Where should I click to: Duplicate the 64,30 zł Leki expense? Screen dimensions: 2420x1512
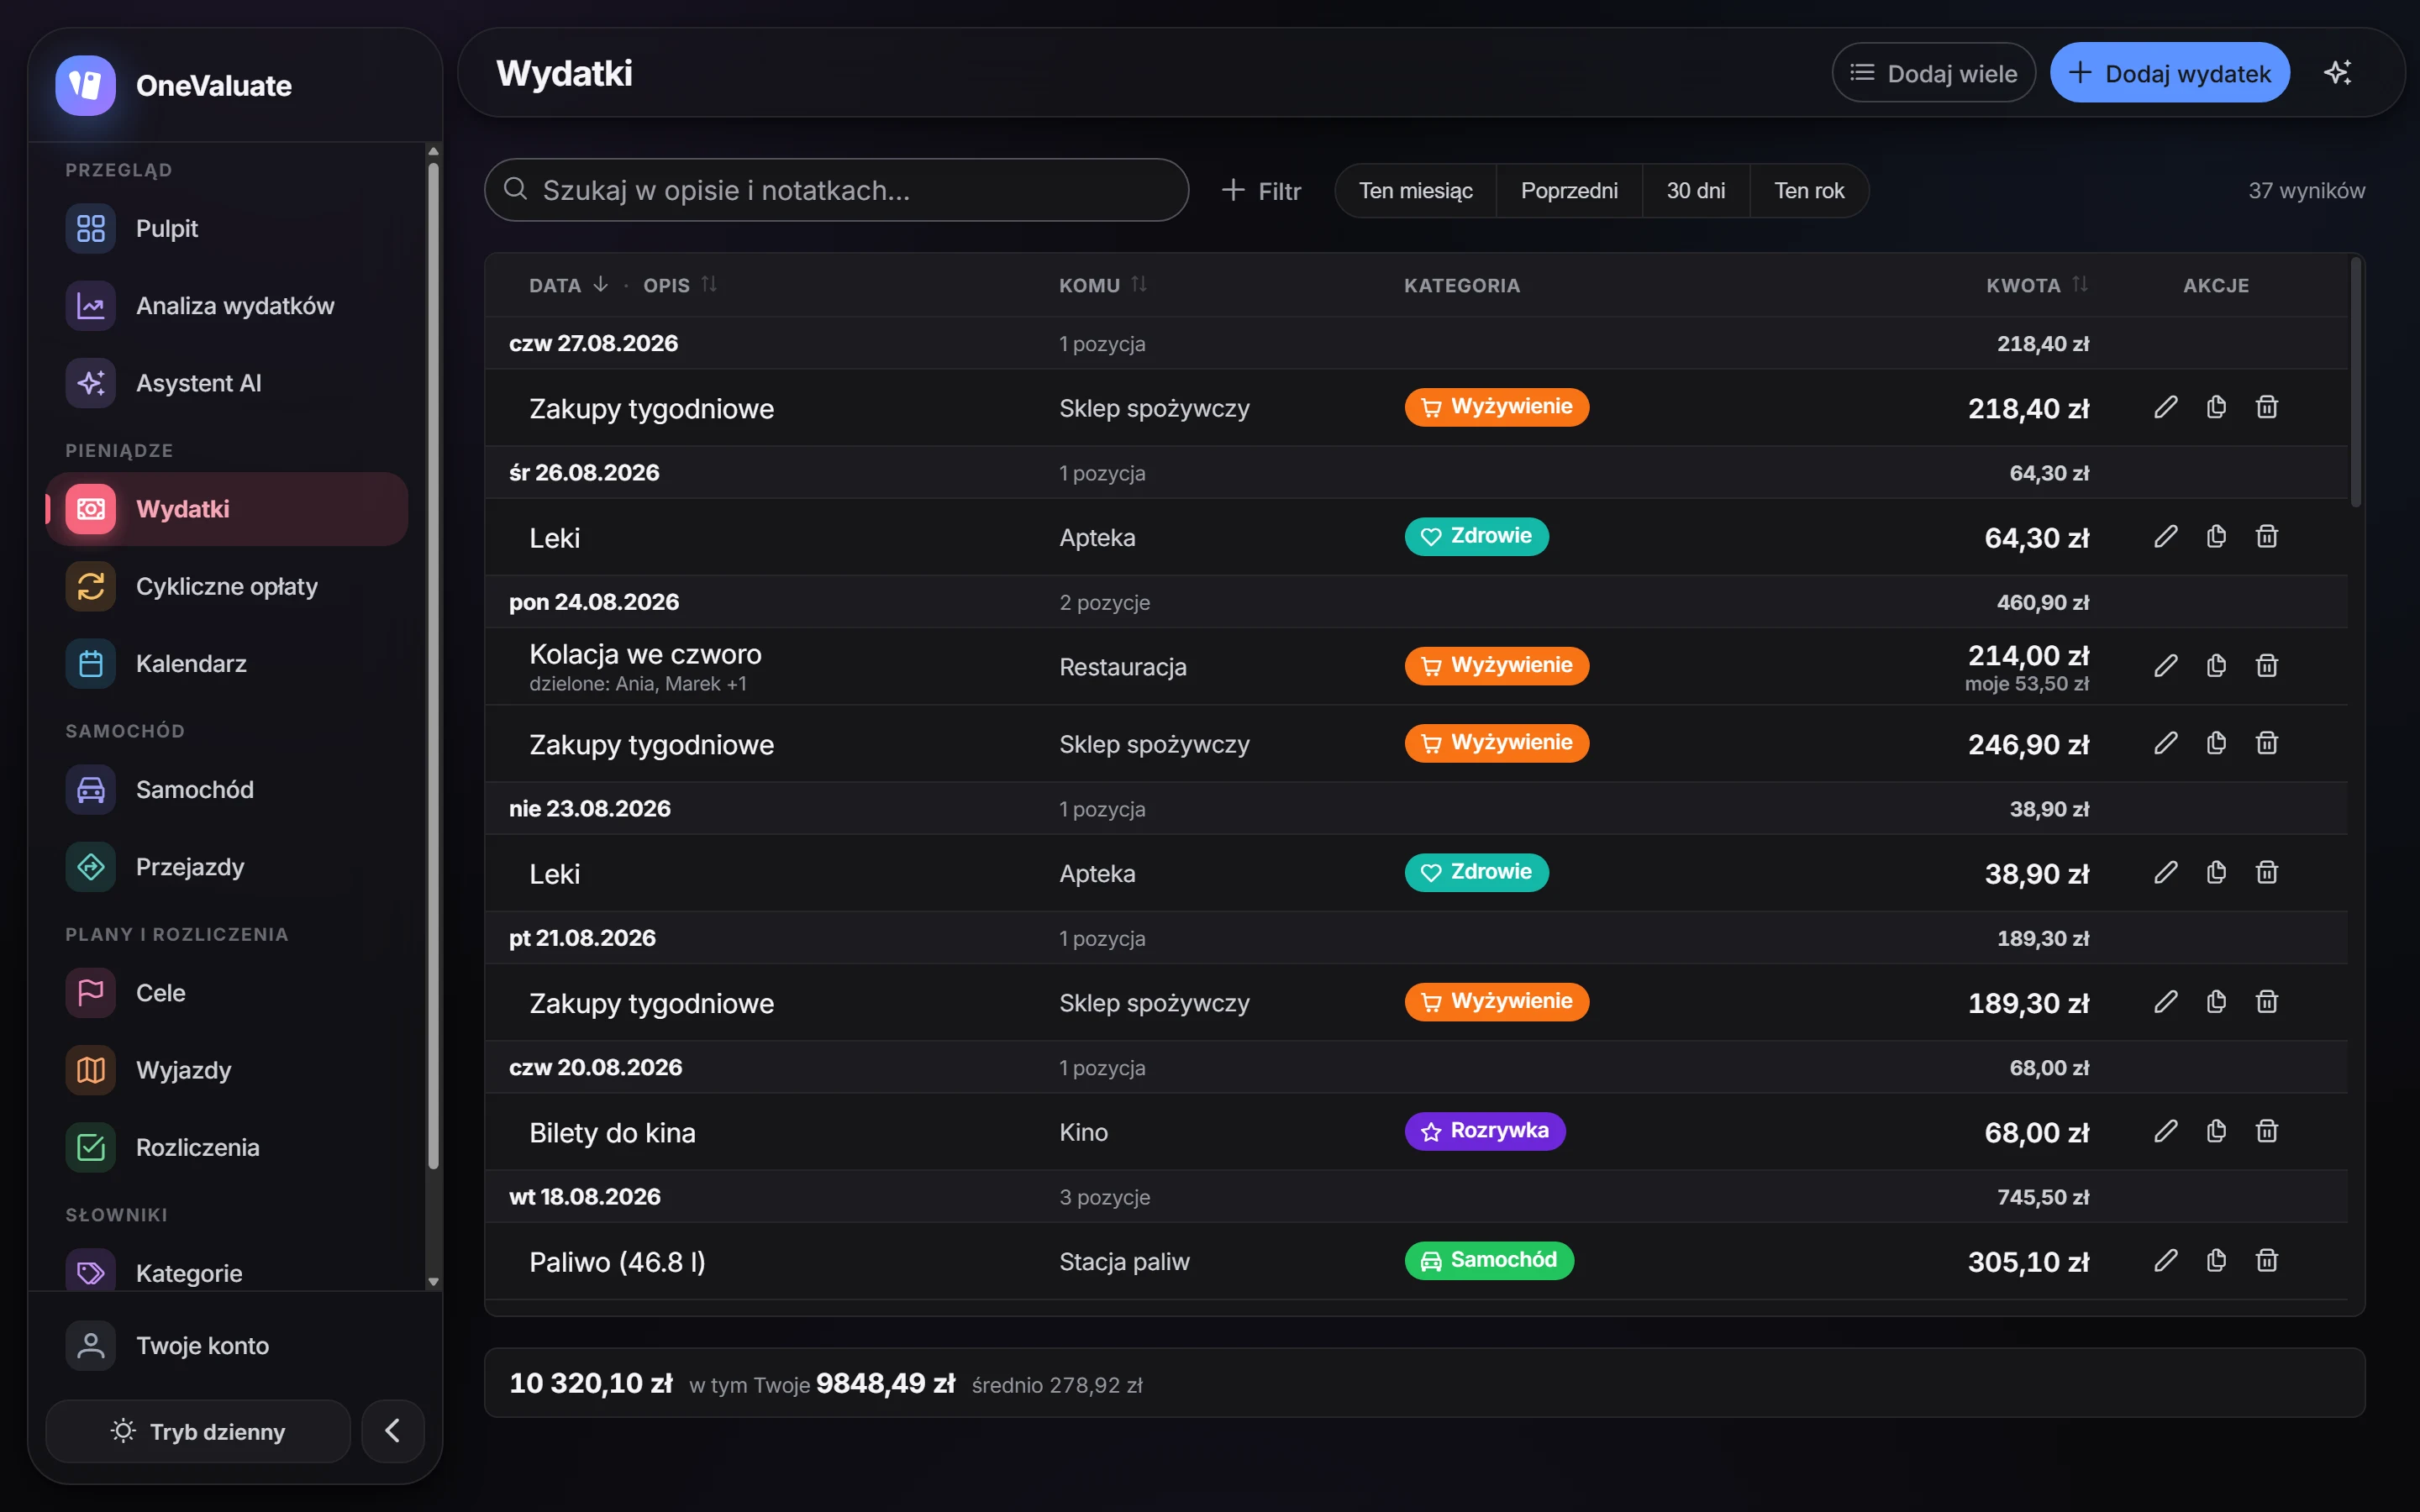pos(2216,537)
